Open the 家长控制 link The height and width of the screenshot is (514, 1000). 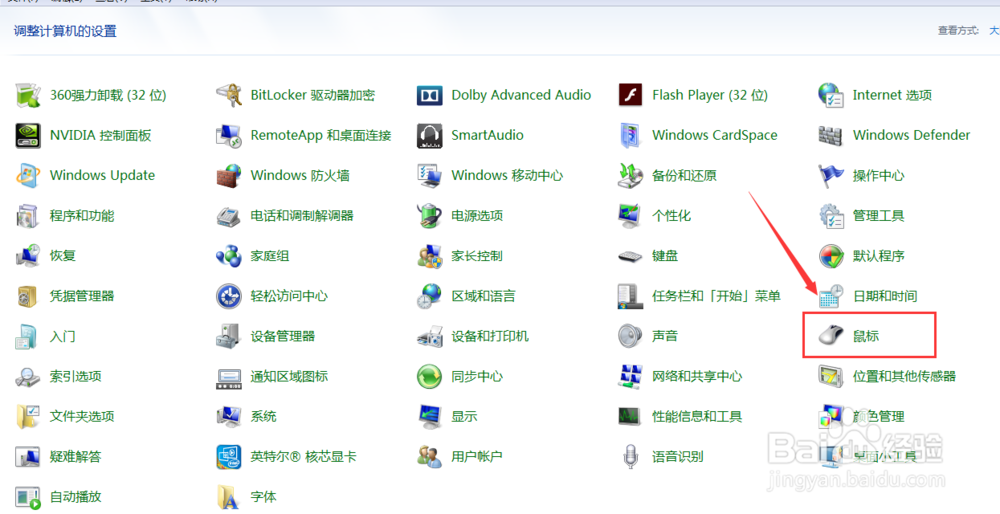point(477,256)
